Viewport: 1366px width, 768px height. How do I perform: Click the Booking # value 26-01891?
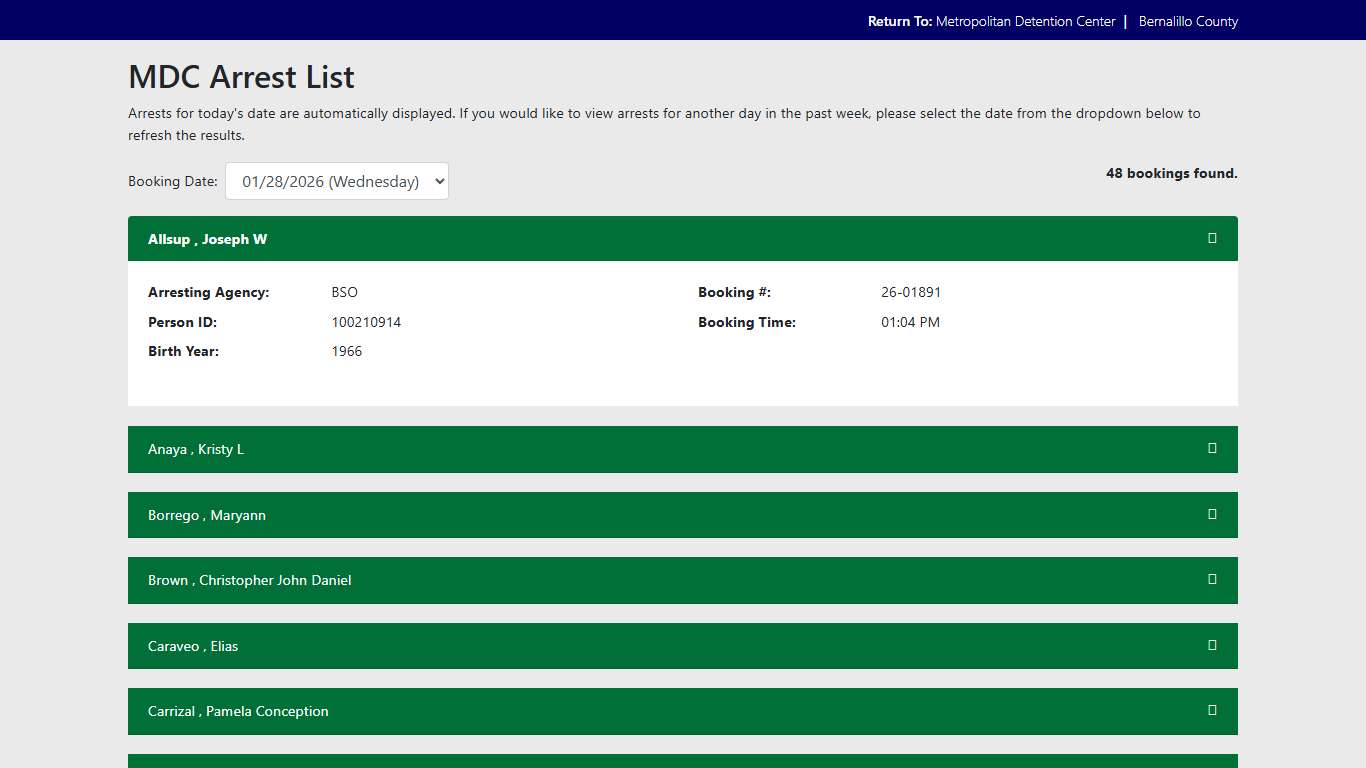pyautogui.click(x=911, y=292)
